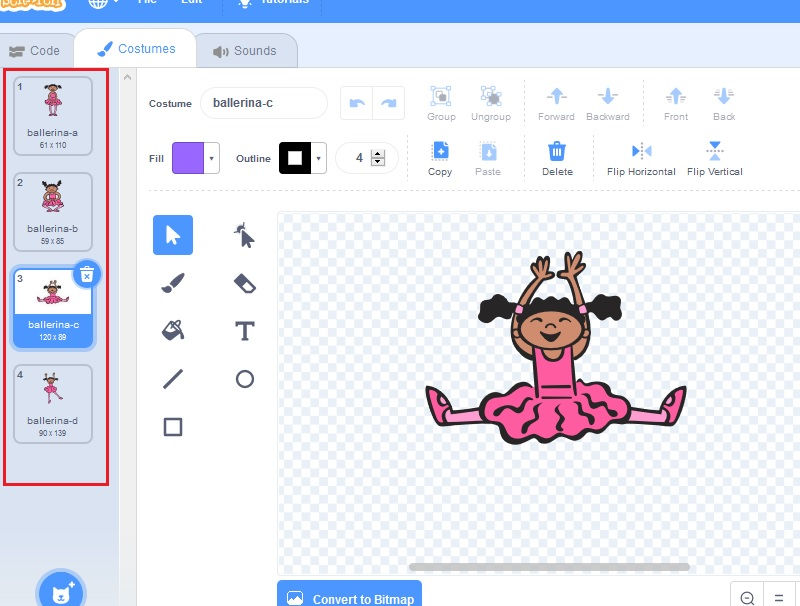Select the Eraser tool
The width and height of the screenshot is (800, 606).
pos(244,283)
